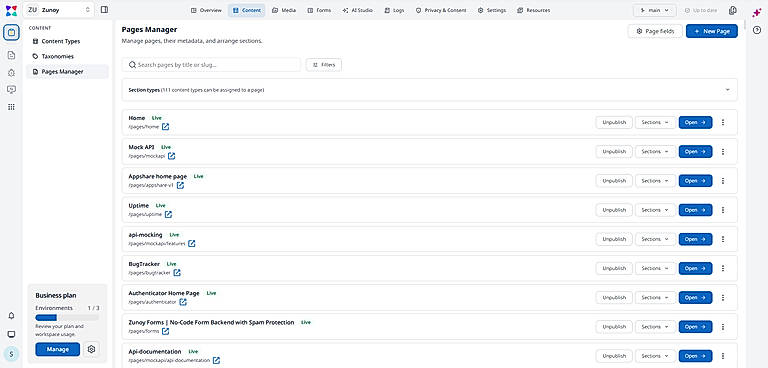Open Sections dropdown for BugTracker row
The height and width of the screenshot is (368, 768).
click(x=655, y=269)
